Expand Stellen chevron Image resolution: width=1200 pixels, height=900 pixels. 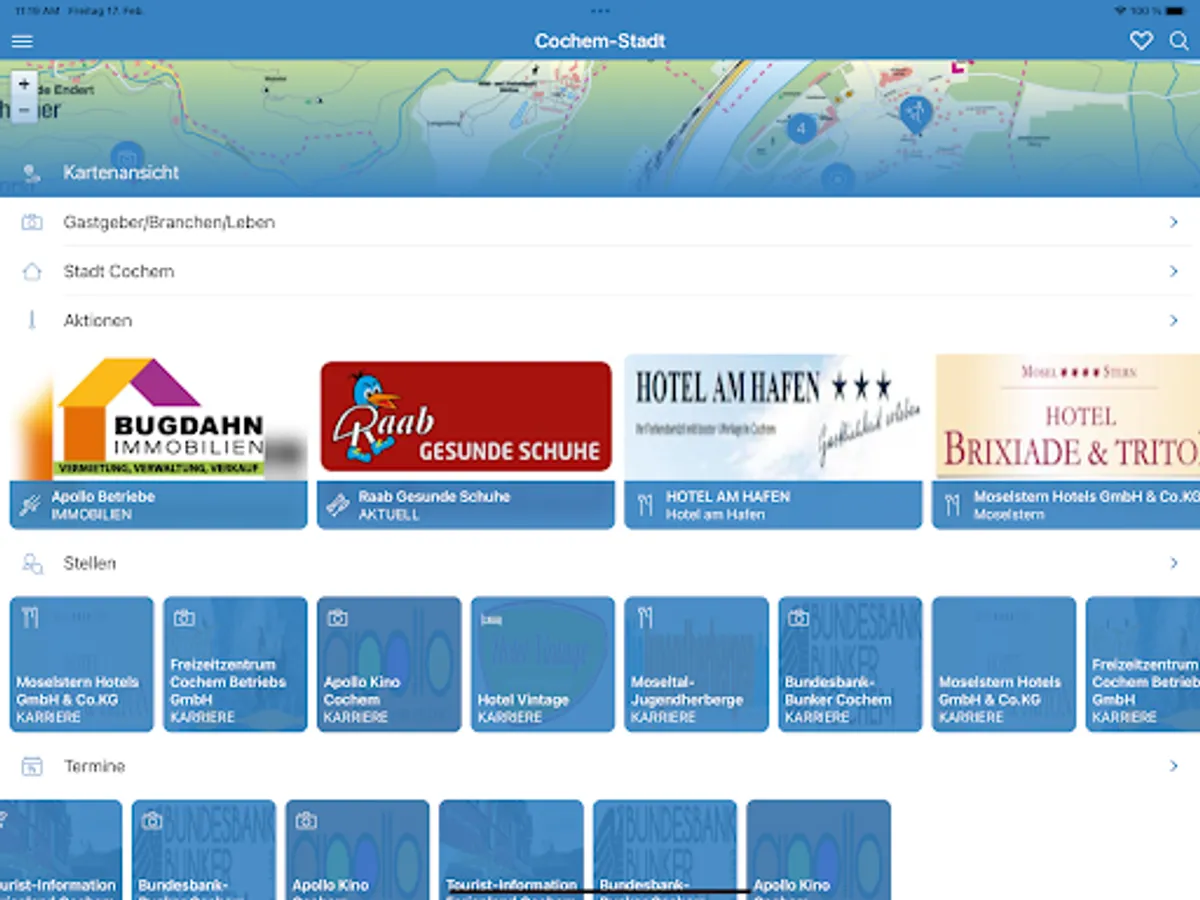1174,563
